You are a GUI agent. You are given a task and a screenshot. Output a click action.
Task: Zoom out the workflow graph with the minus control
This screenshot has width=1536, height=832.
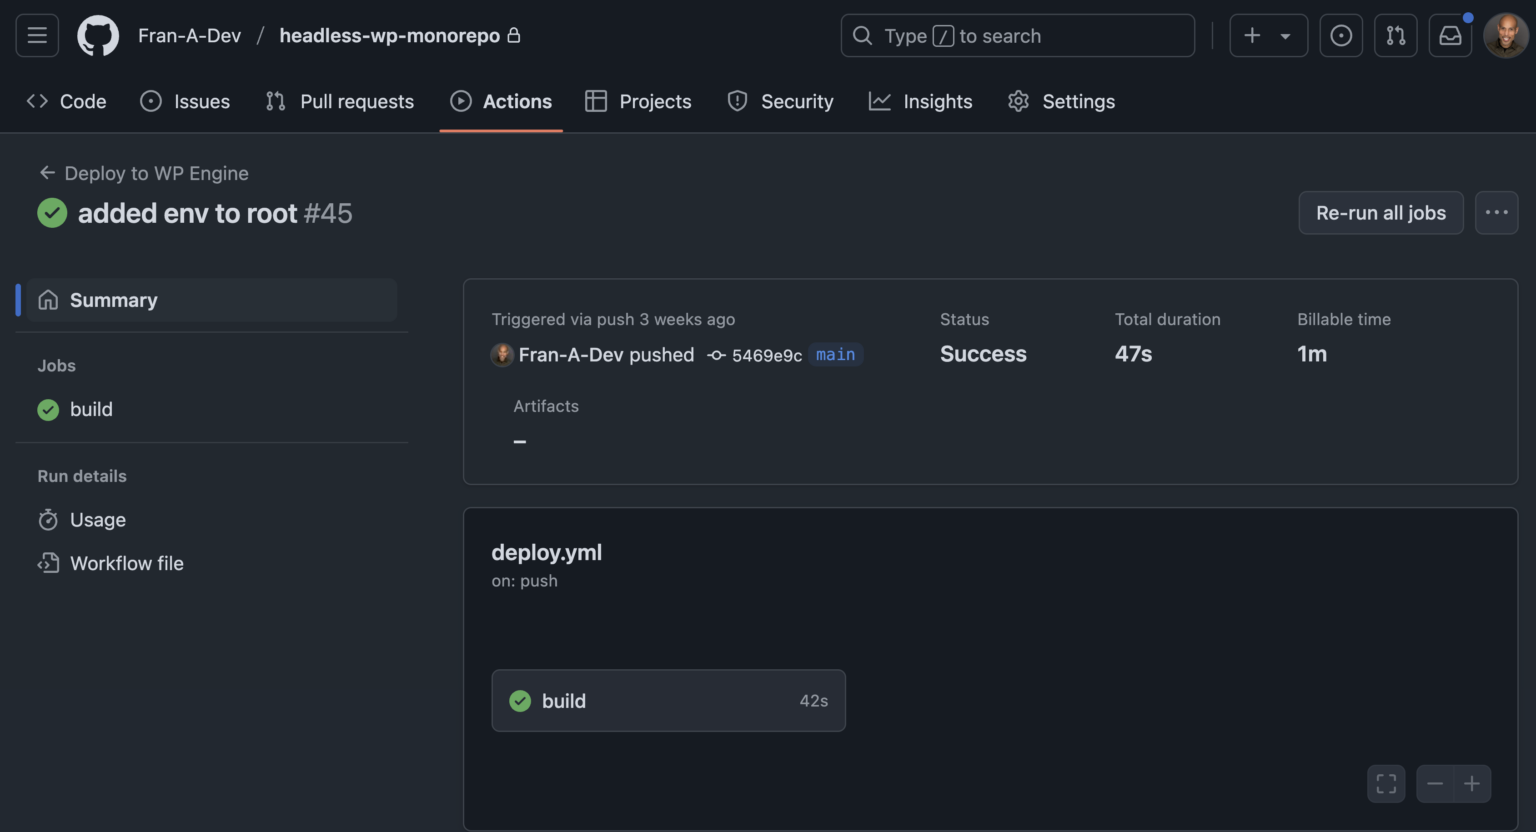click(x=1435, y=784)
